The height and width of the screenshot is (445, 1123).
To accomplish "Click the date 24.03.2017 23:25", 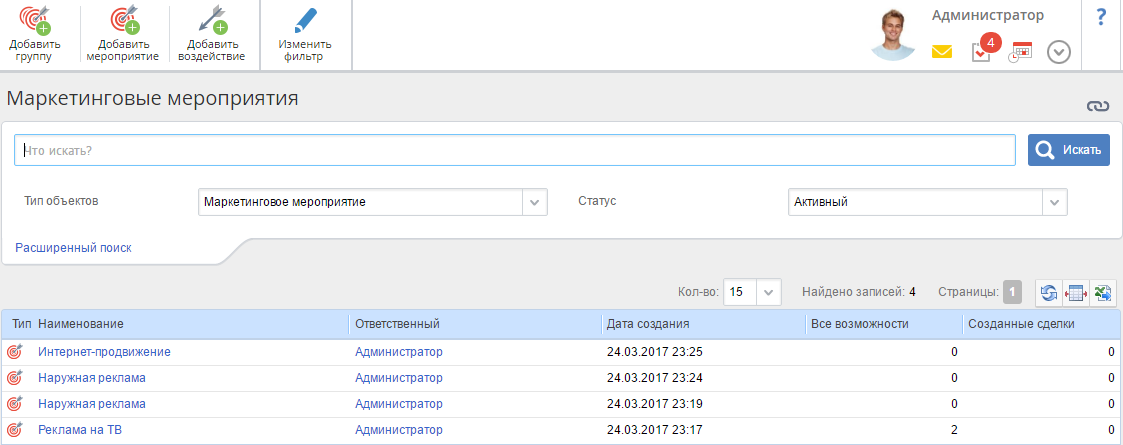I will point(655,352).
